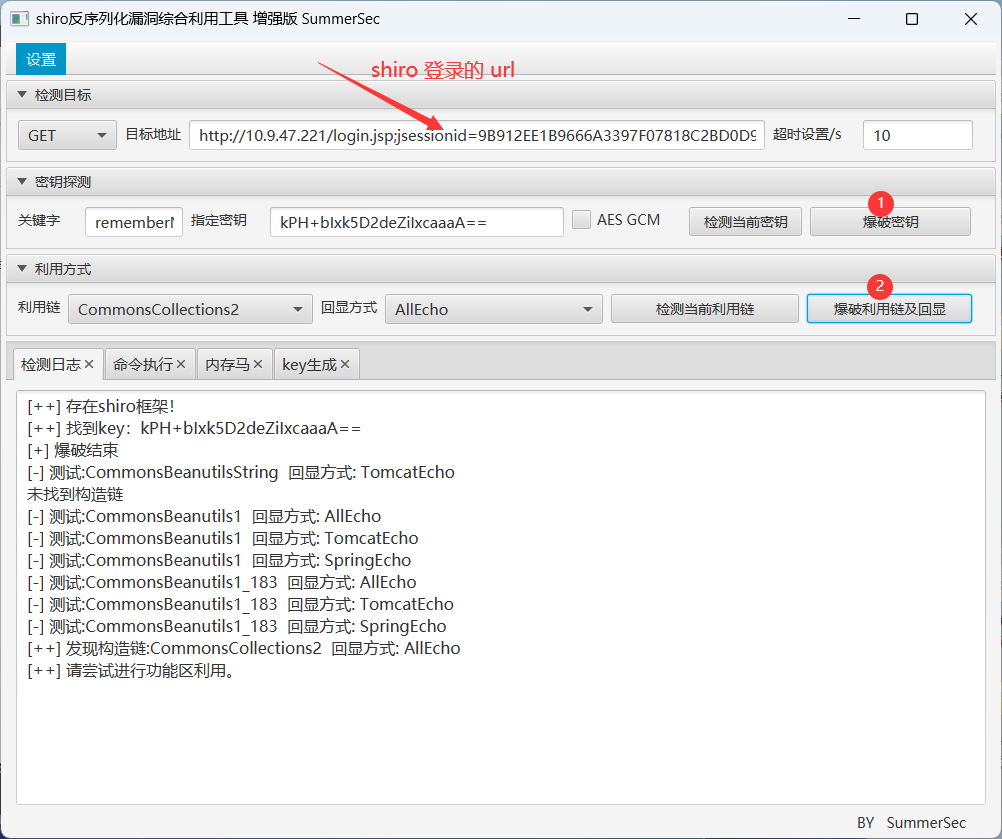Maximize the shiro tool window
This screenshot has height=839, width=1002.
click(912, 19)
